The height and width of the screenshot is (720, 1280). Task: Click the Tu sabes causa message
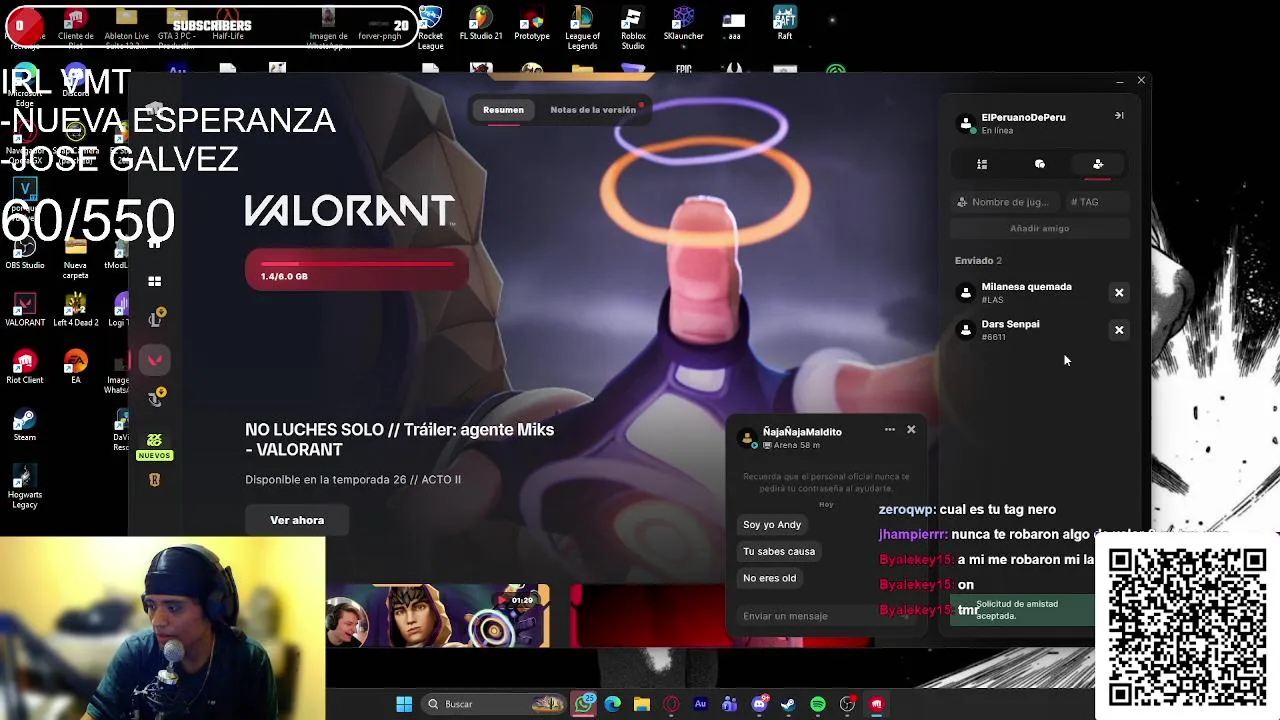click(779, 551)
